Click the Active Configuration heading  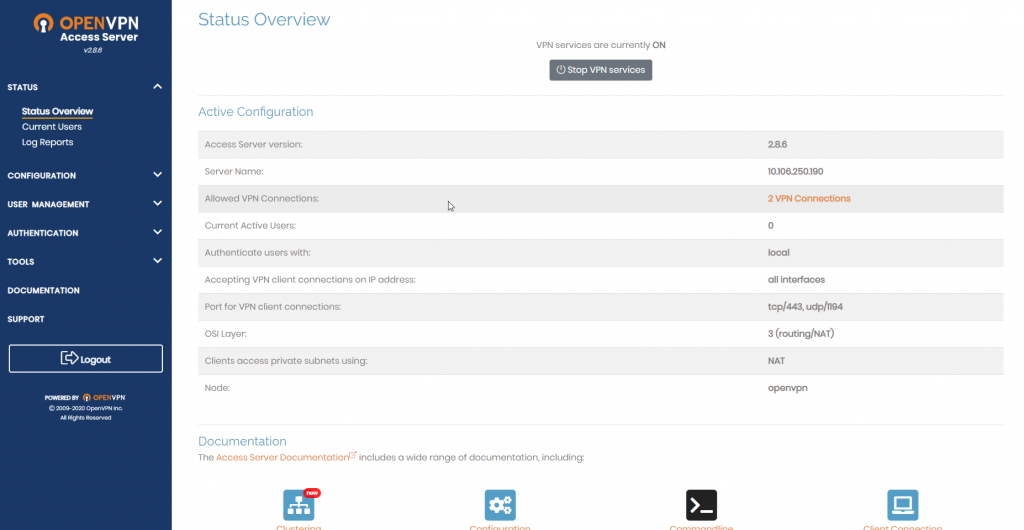pyautogui.click(x=255, y=112)
